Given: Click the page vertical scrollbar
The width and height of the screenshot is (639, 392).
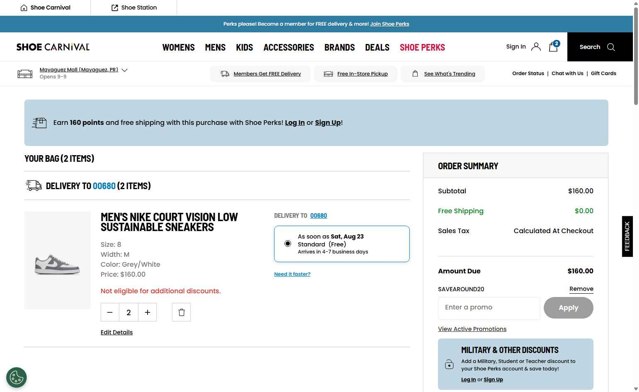Looking at the screenshot, I should point(636,56).
